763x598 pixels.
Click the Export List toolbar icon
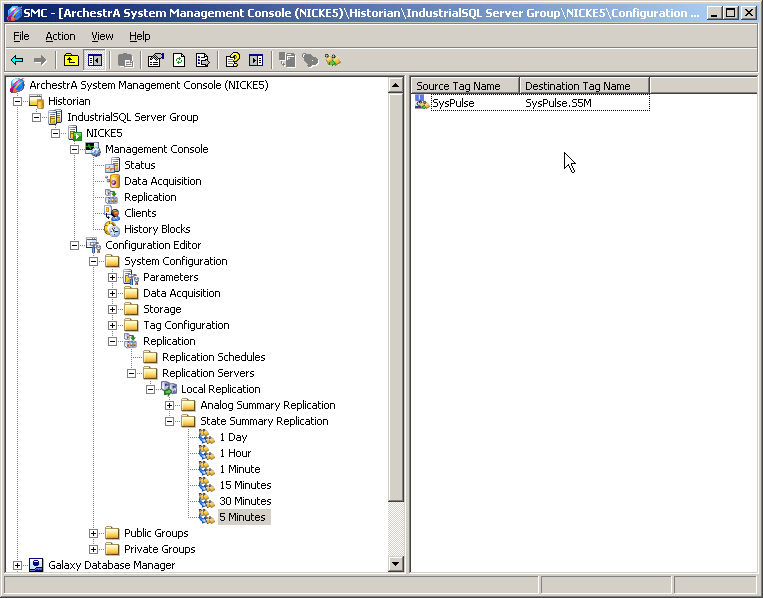[x=202, y=60]
